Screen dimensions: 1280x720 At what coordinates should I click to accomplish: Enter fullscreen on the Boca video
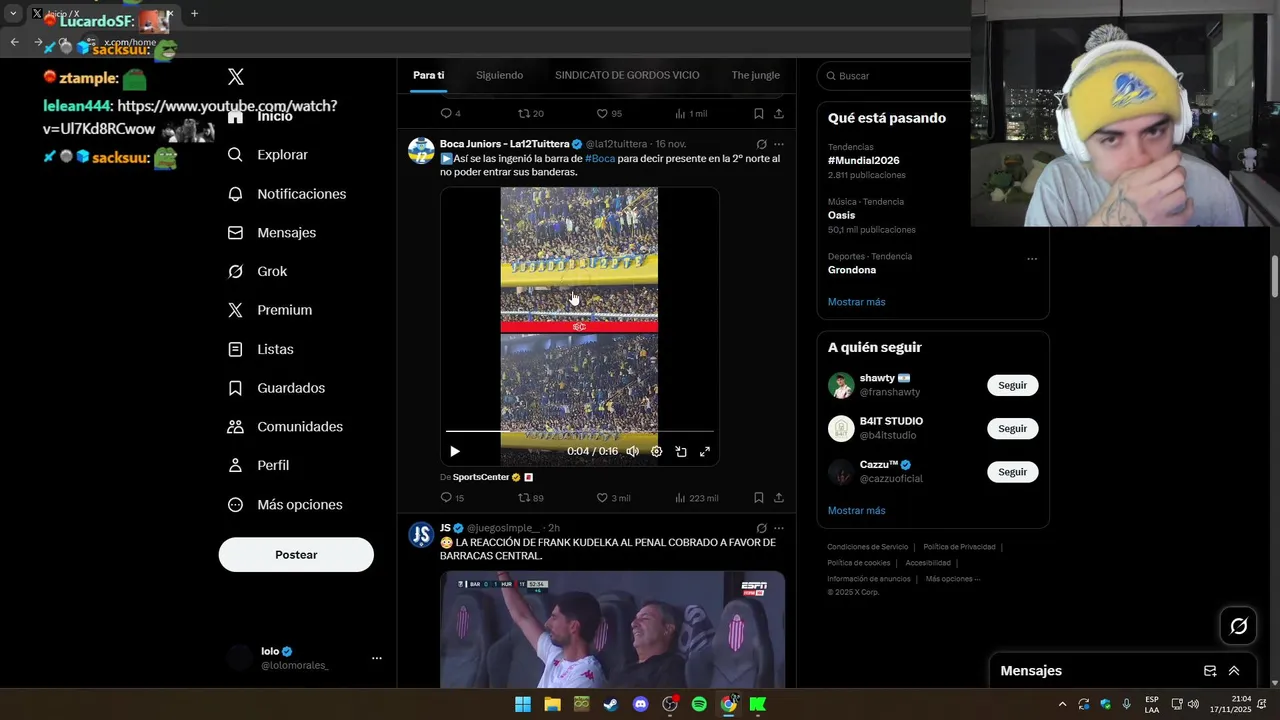705,451
